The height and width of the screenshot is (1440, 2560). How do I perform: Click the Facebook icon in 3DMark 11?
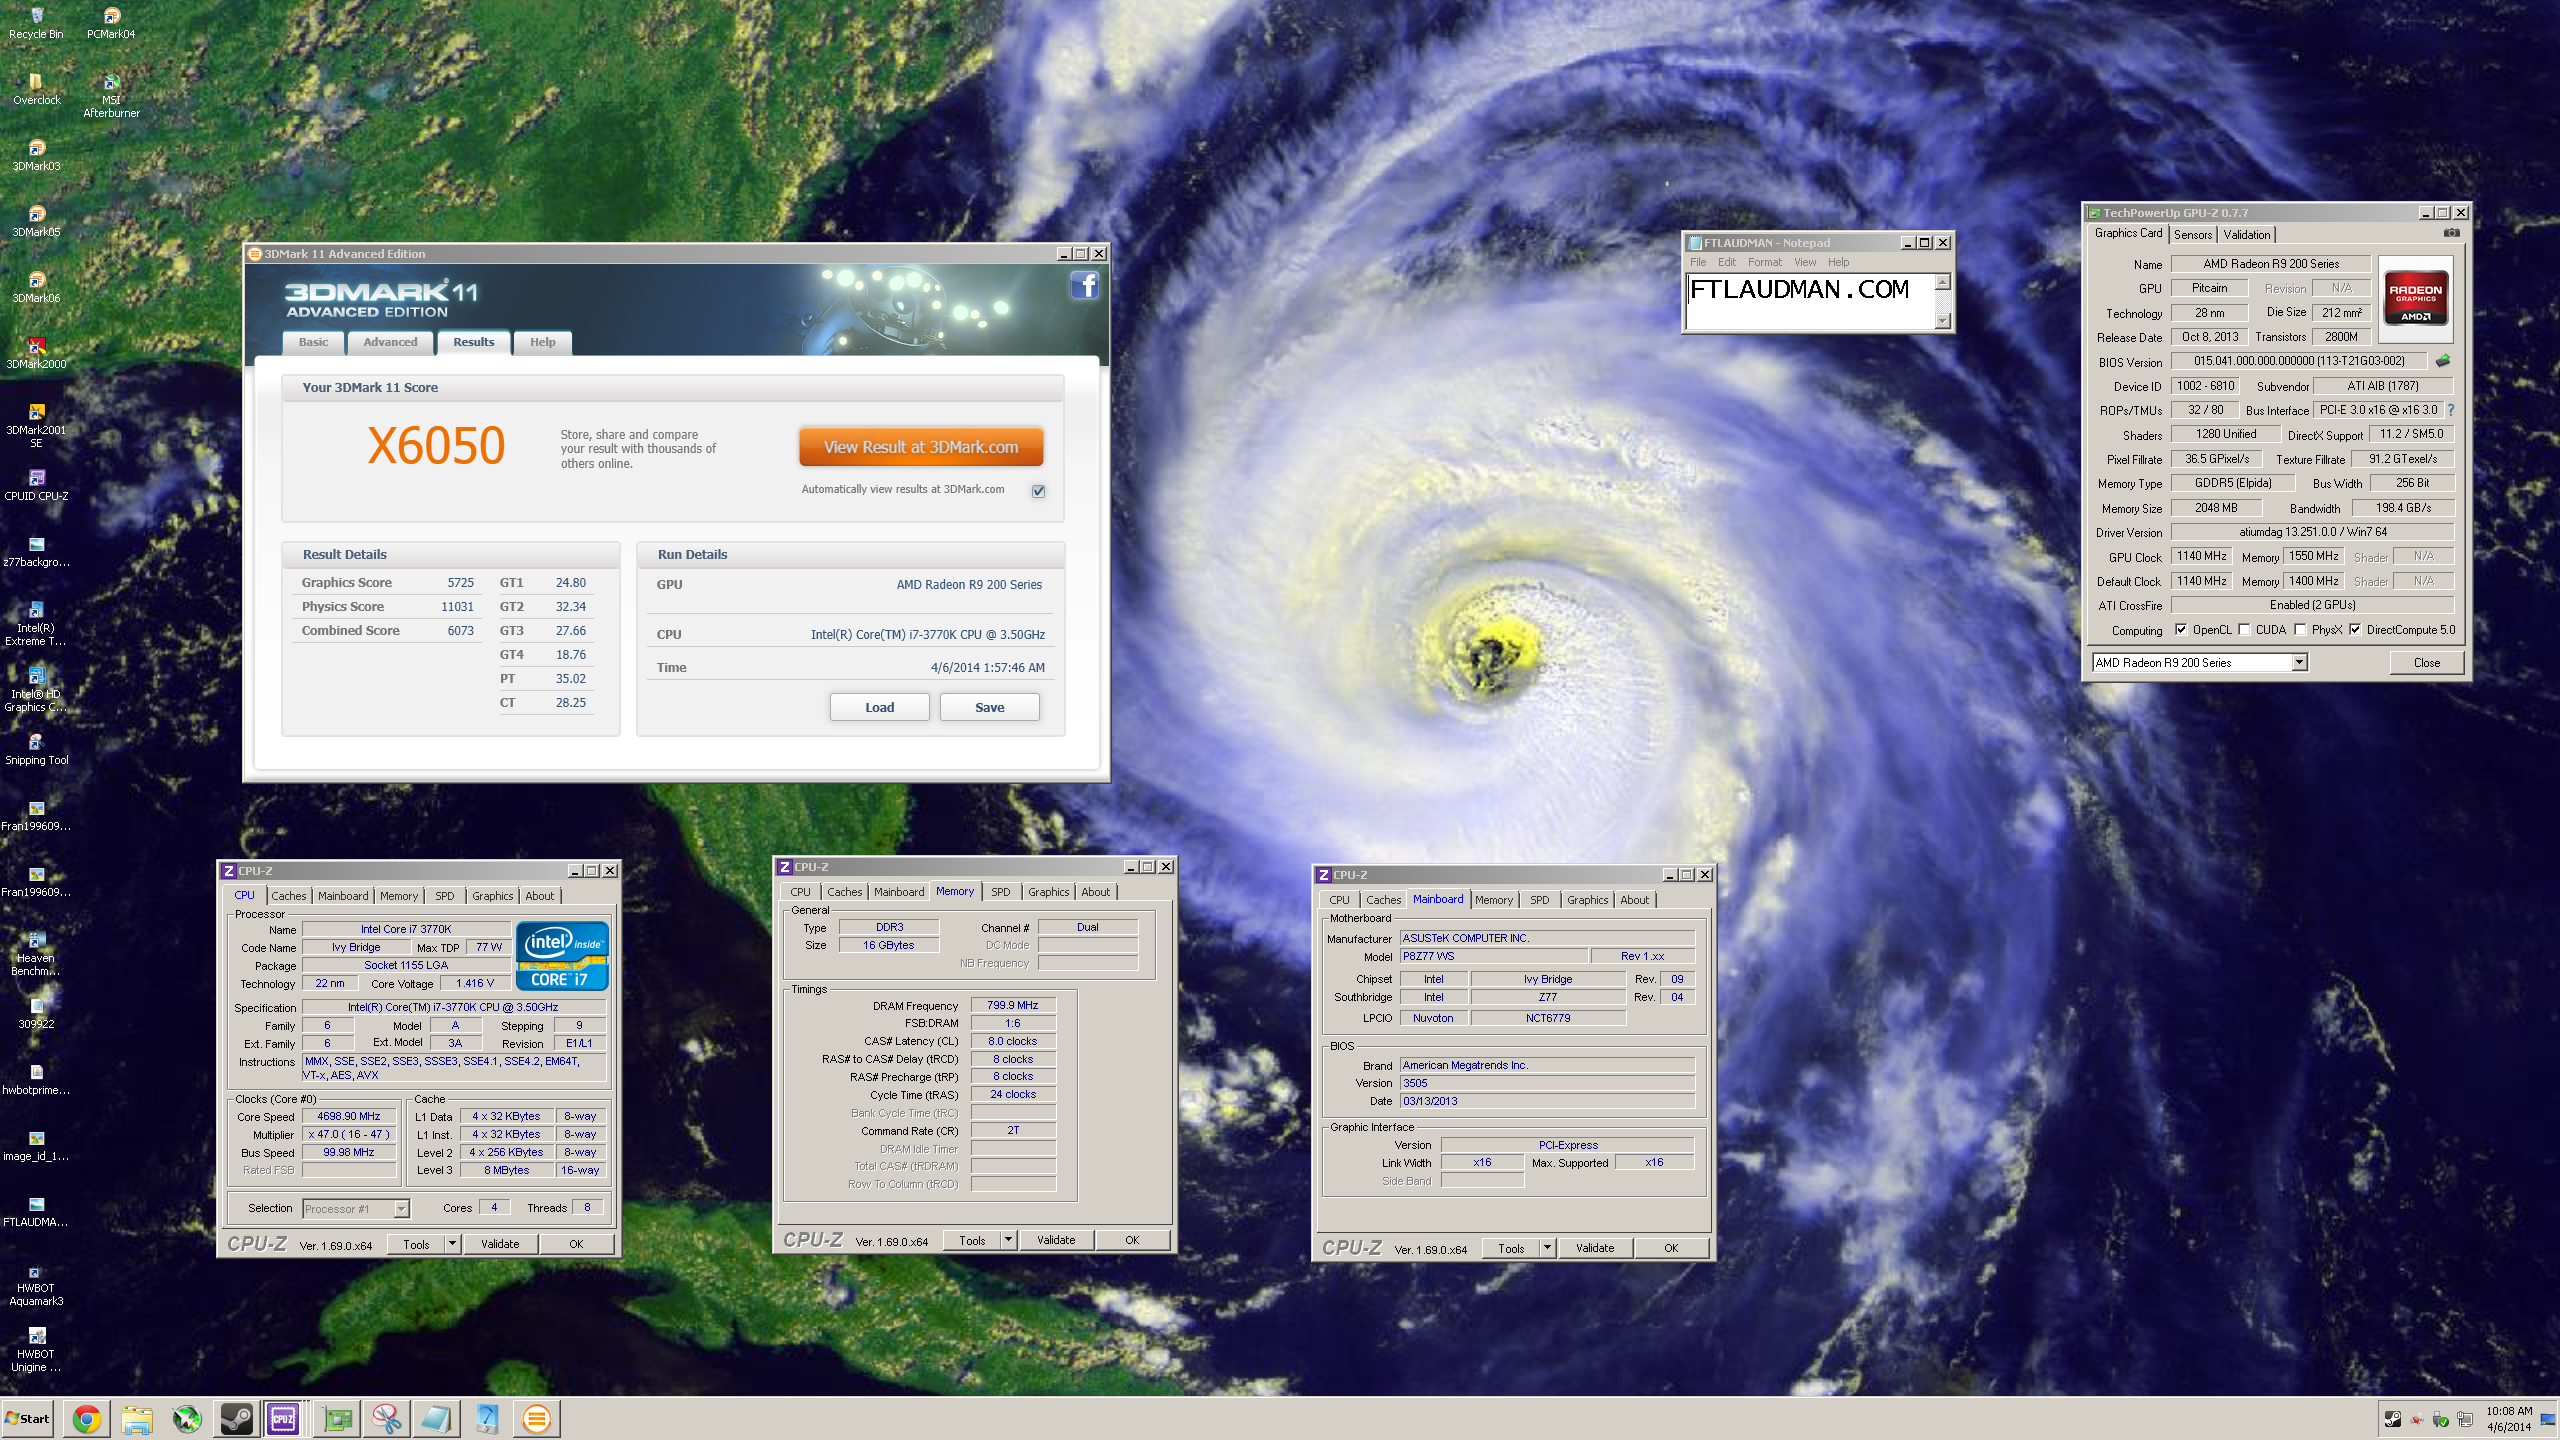(1085, 286)
